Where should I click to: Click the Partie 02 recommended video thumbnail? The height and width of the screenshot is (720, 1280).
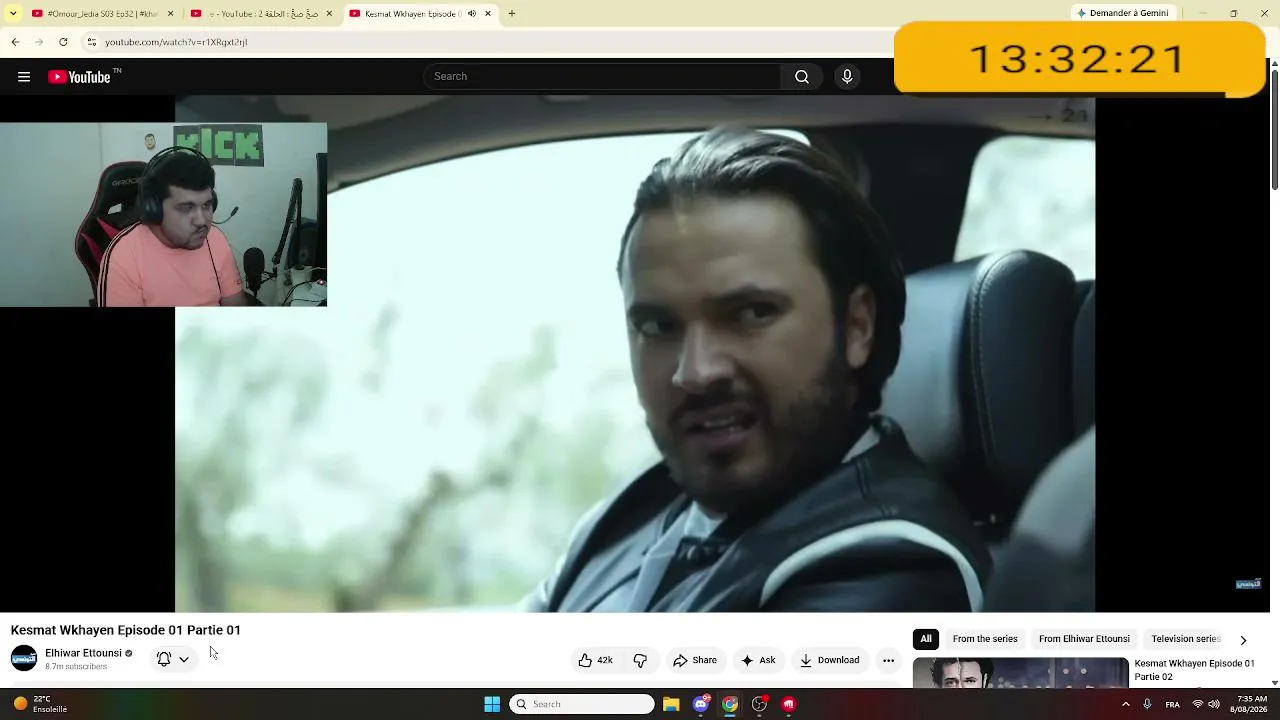pyautogui.click(x=1021, y=673)
